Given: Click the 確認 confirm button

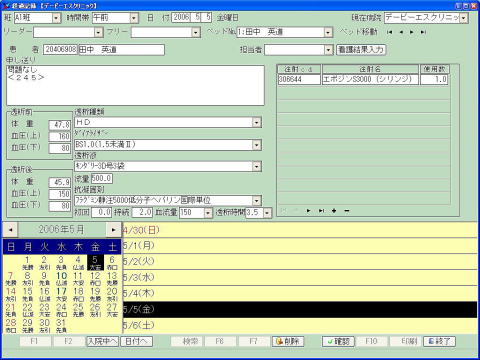Looking at the screenshot, I should click(338, 341).
